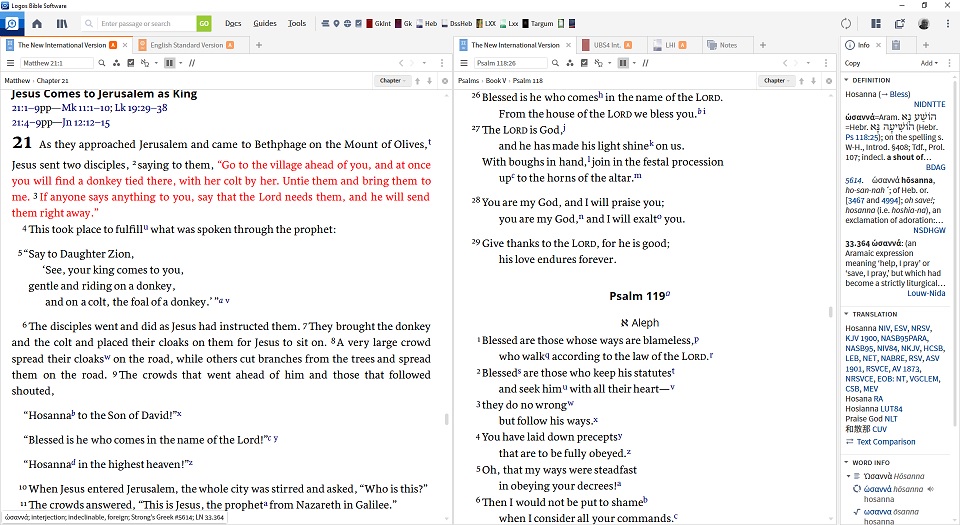
Task: Click the sync refresh icon
Action: pos(846,23)
